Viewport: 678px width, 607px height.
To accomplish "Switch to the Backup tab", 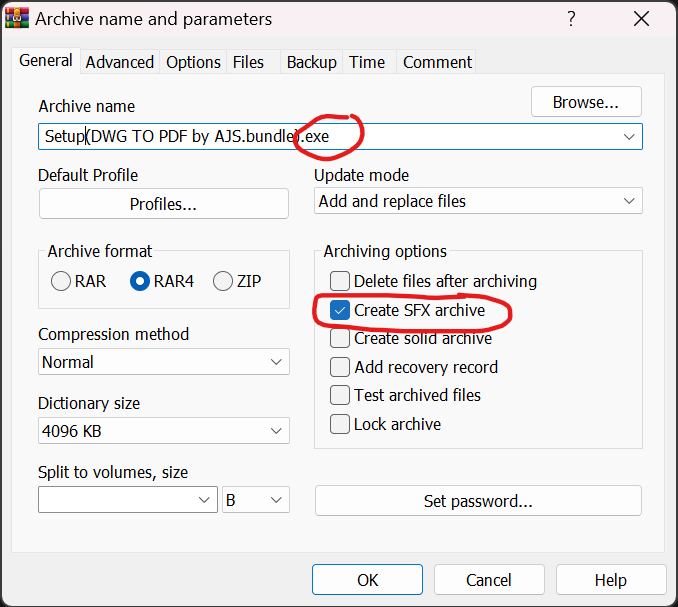I will click(x=312, y=62).
